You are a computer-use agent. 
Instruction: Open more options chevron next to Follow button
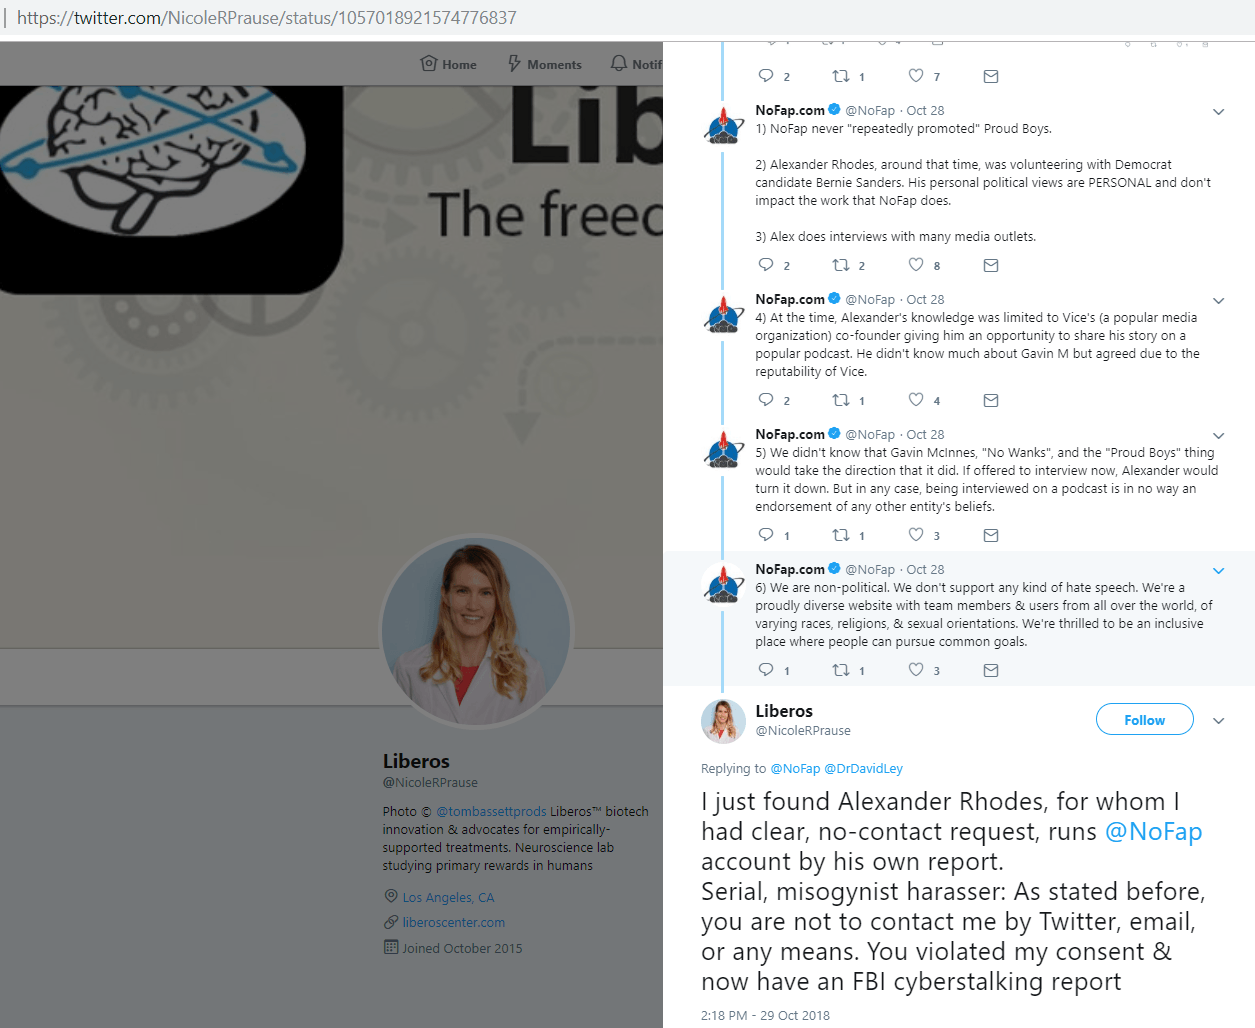click(x=1218, y=721)
